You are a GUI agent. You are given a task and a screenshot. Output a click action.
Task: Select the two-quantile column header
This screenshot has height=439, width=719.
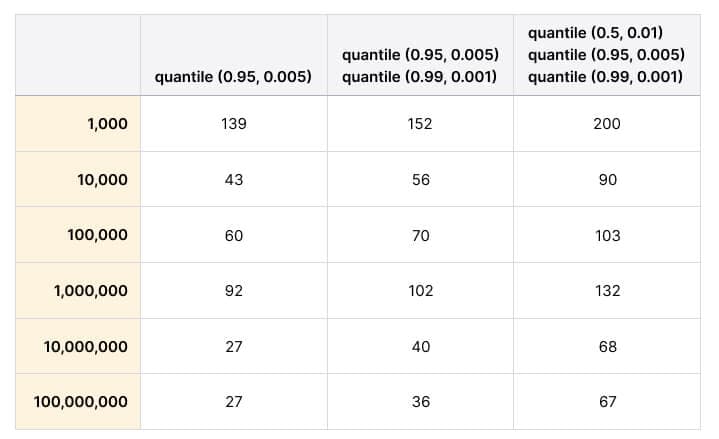[x=420, y=65]
